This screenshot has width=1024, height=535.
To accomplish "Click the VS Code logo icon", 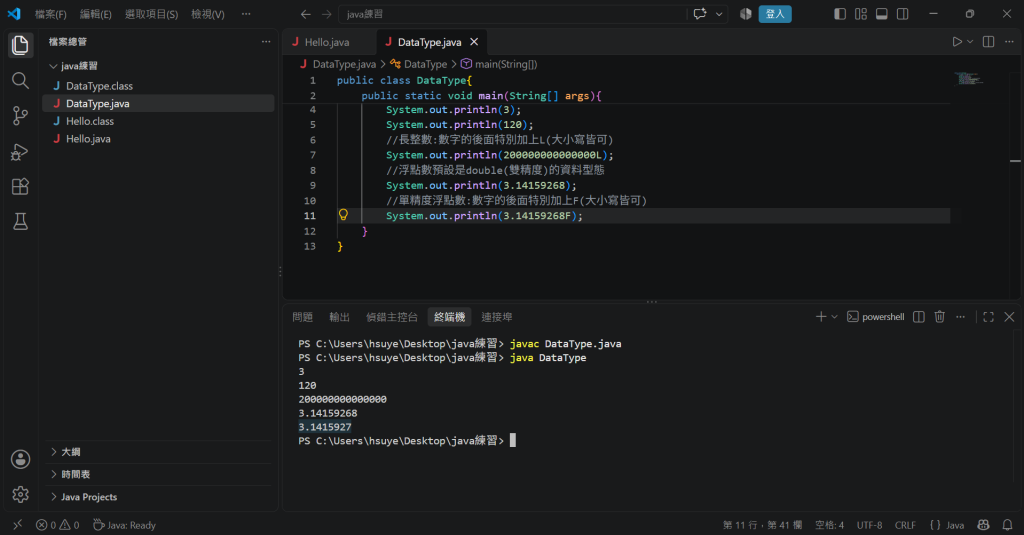I will click(x=14, y=14).
